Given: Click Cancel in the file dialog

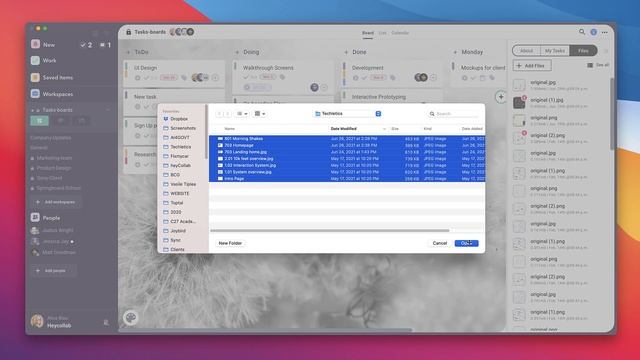Looking at the screenshot, I should pyautogui.click(x=440, y=243).
